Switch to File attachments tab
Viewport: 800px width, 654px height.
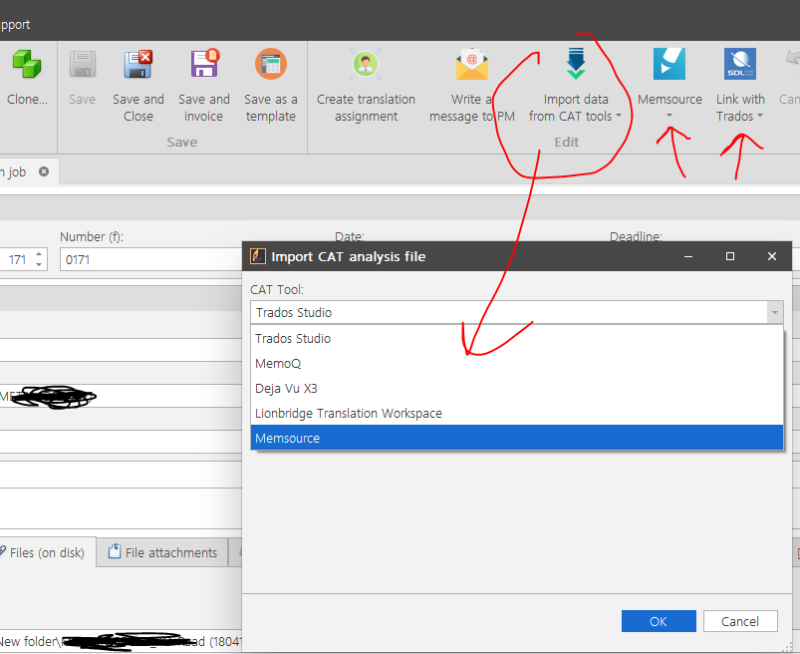[162, 552]
